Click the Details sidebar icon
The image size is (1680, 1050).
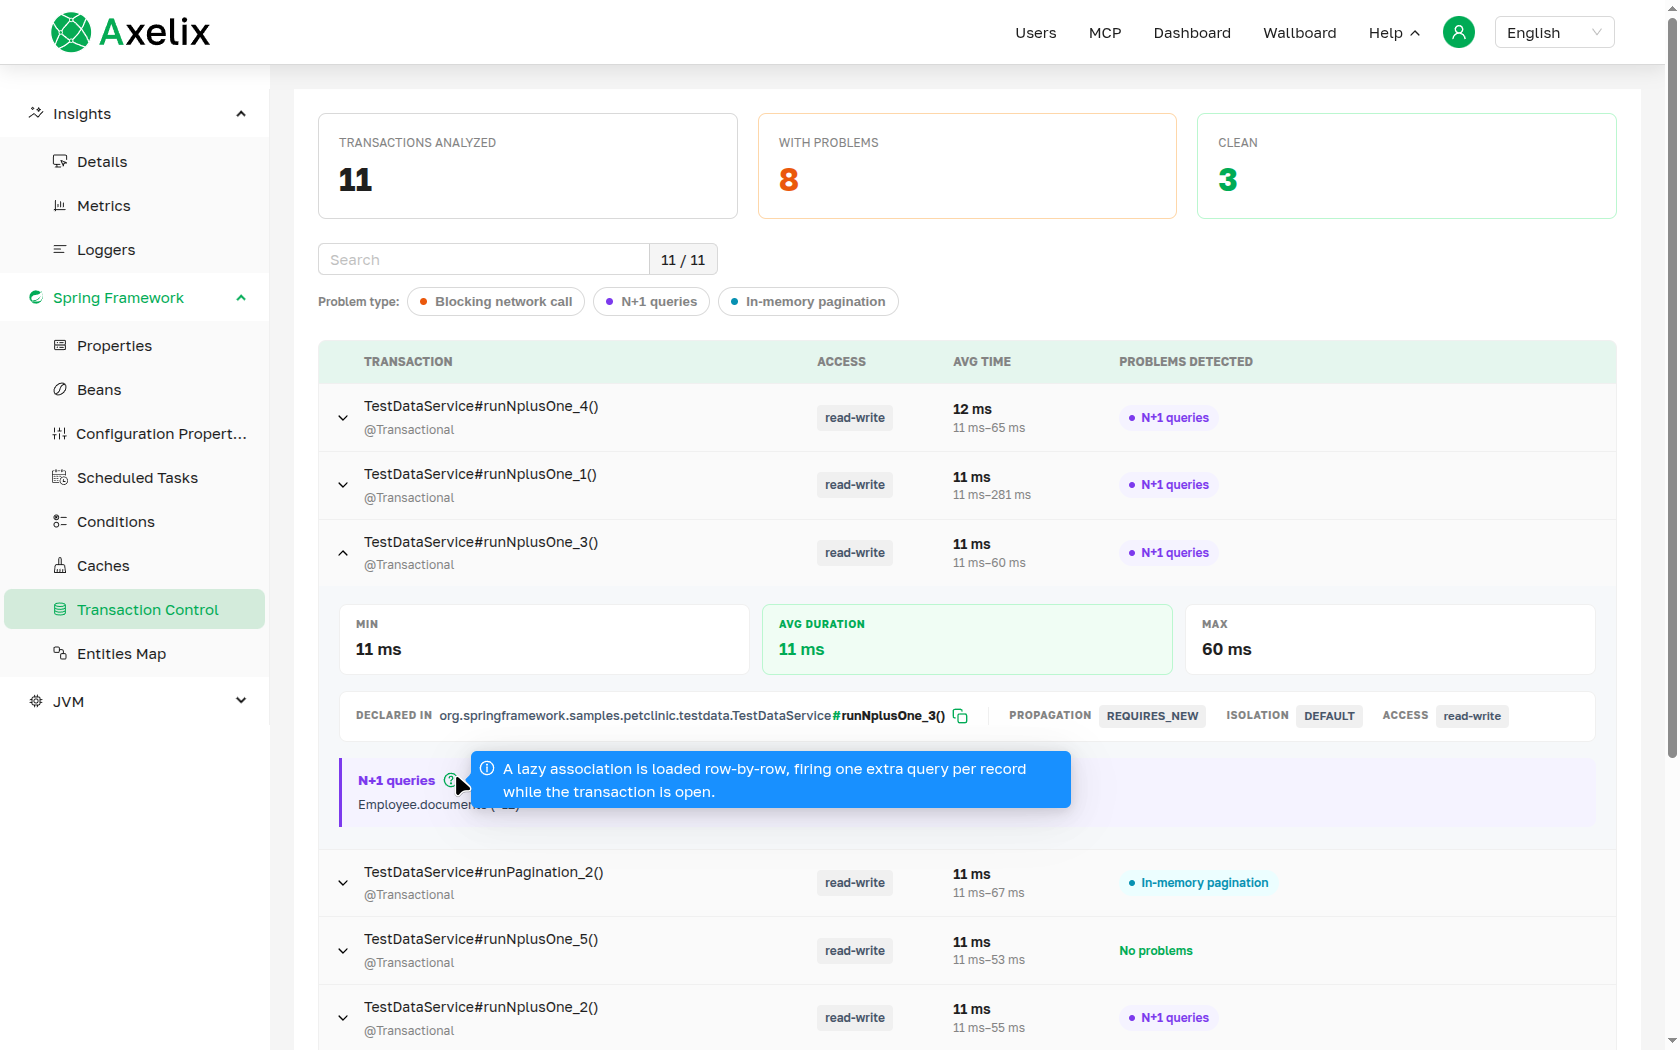60,161
